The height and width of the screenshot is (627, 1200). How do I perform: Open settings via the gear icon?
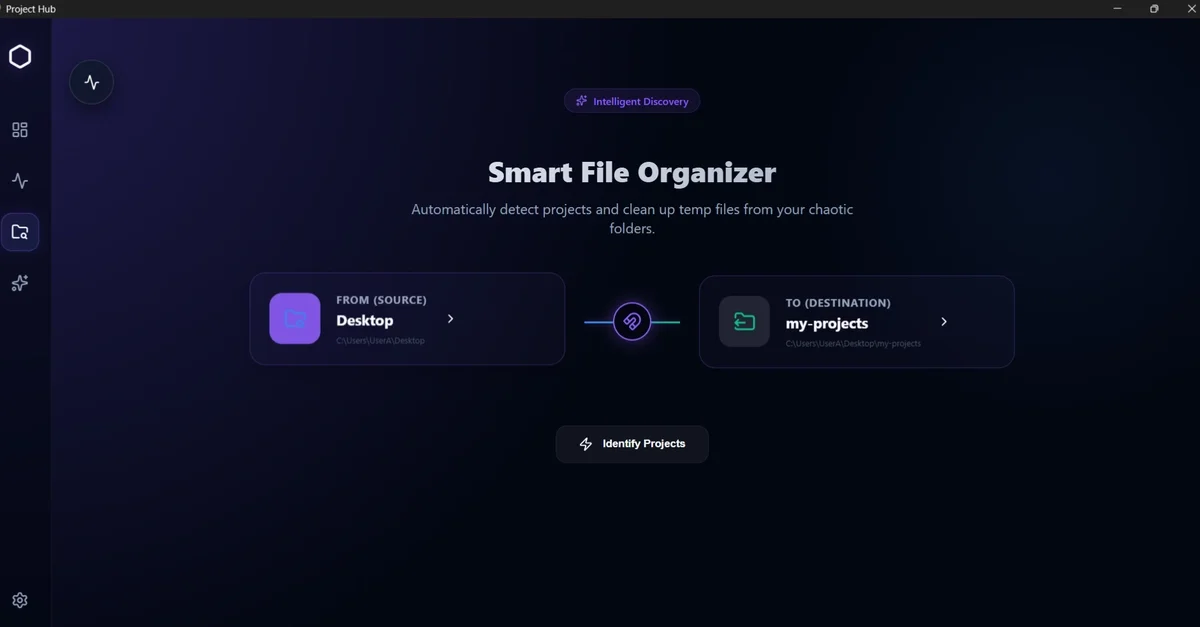pos(20,600)
